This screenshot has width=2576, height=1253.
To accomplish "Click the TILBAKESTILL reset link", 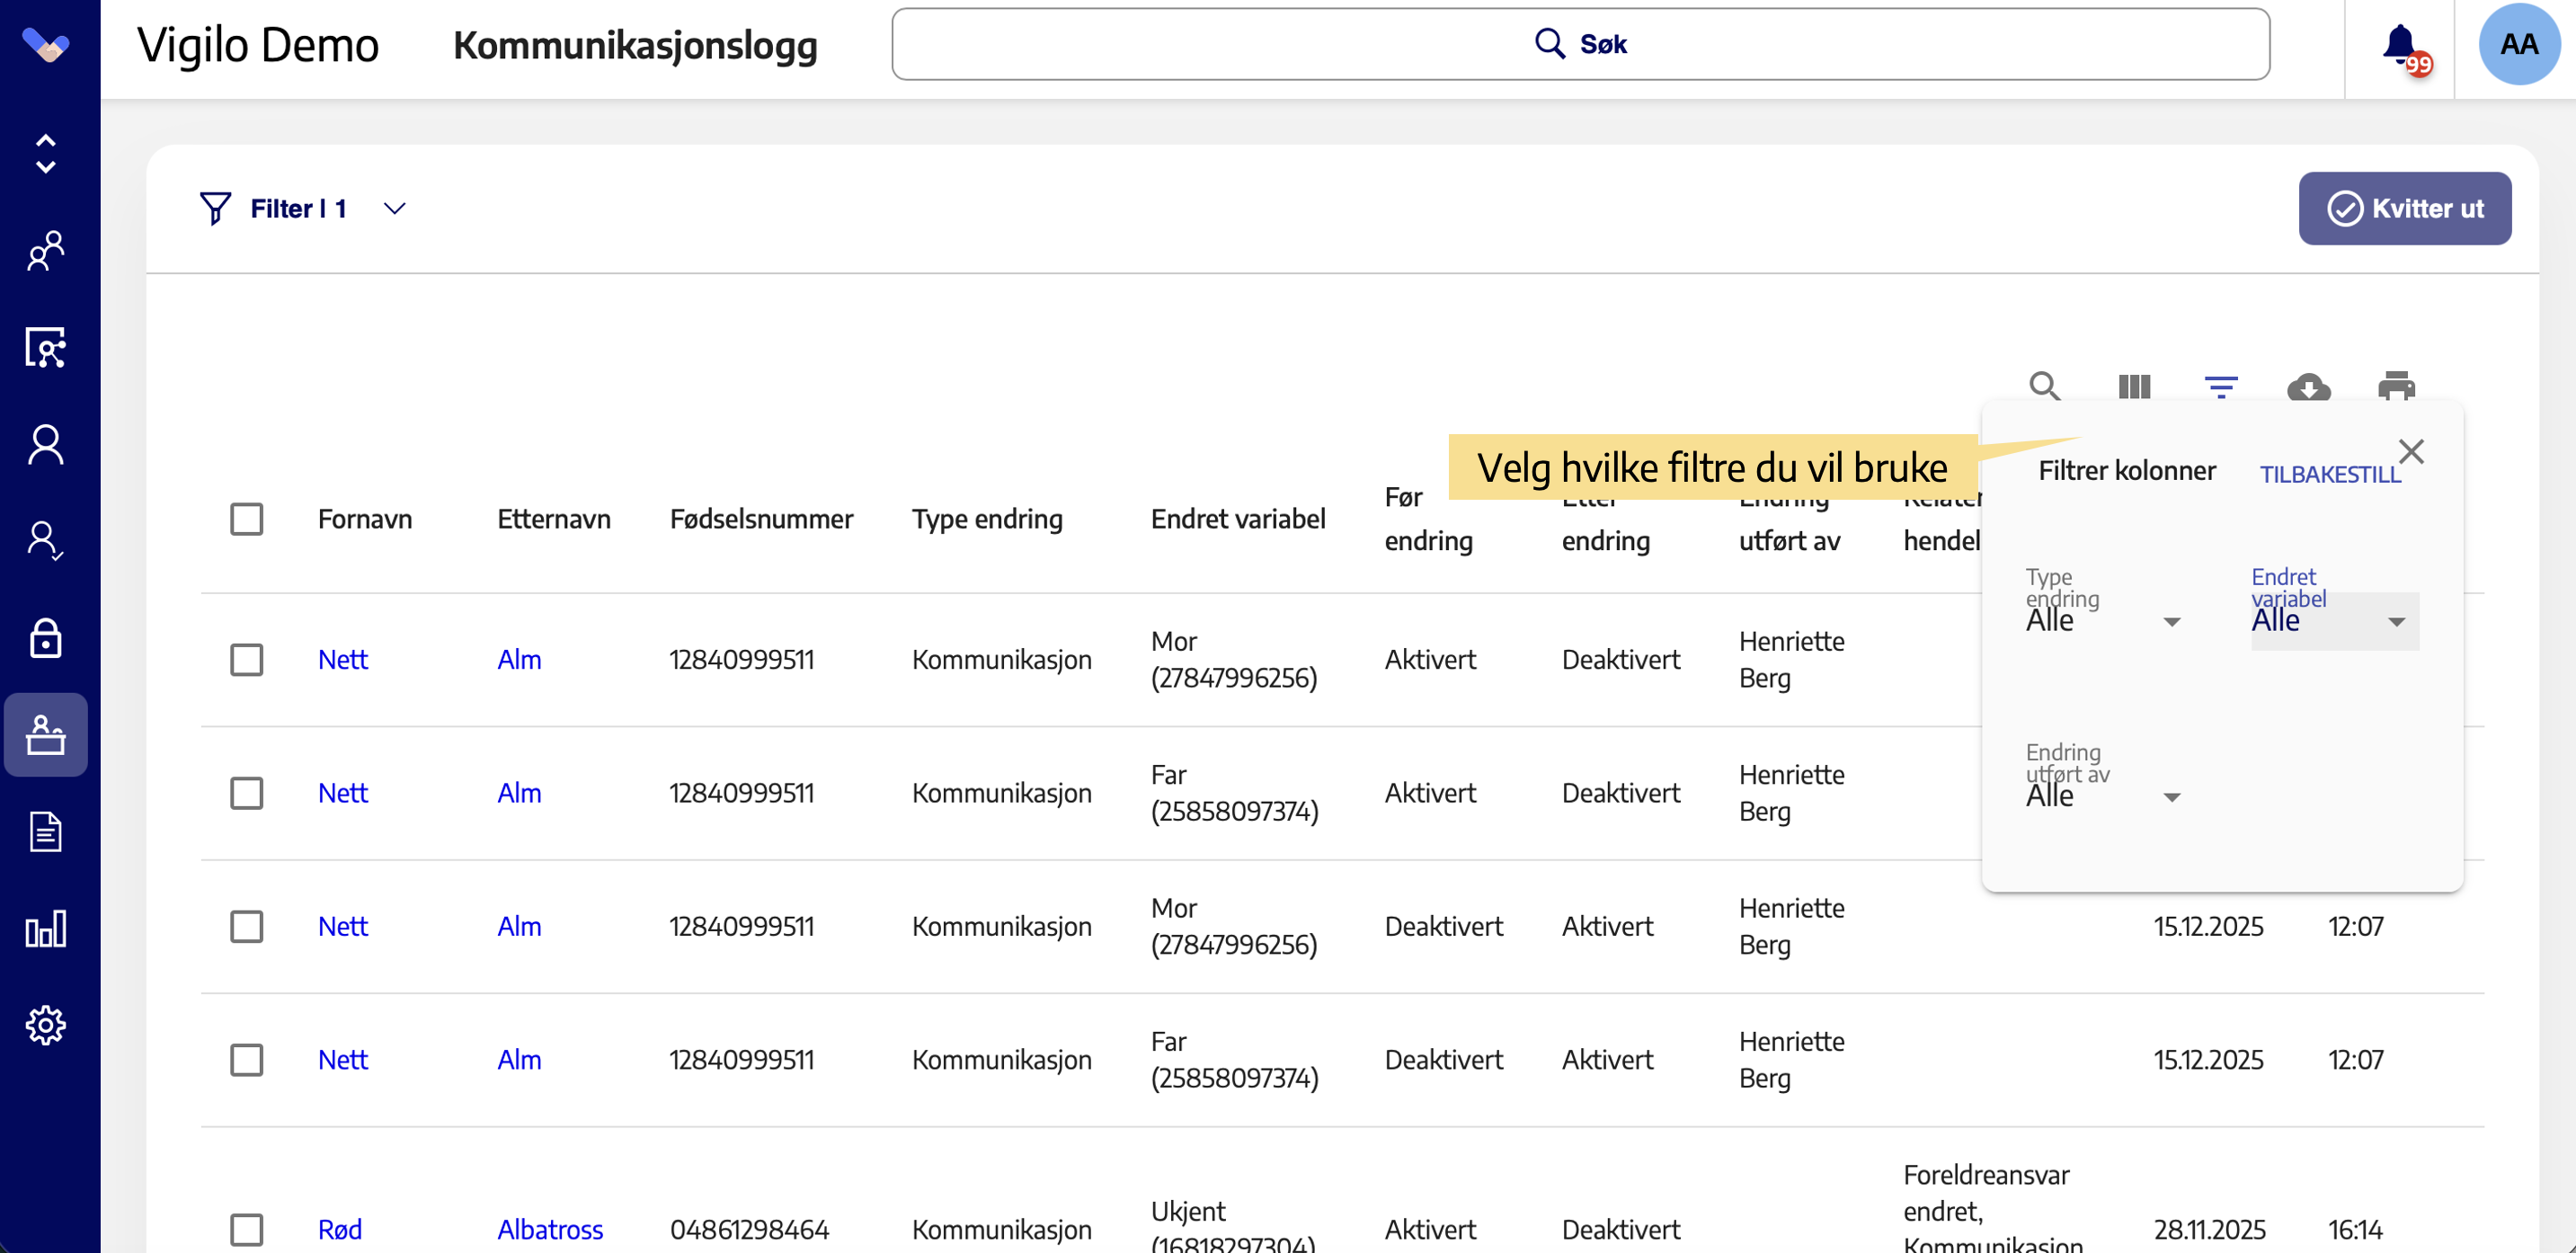I will tap(2330, 474).
